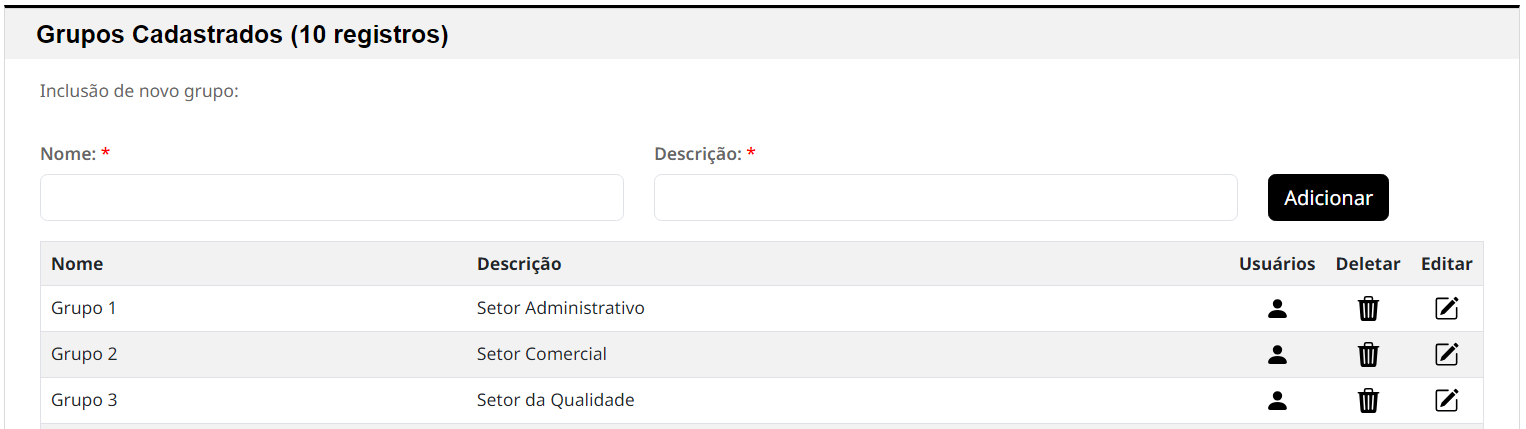1526x429 pixels.
Task: Click the Deletar column header
Action: [1368, 264]
